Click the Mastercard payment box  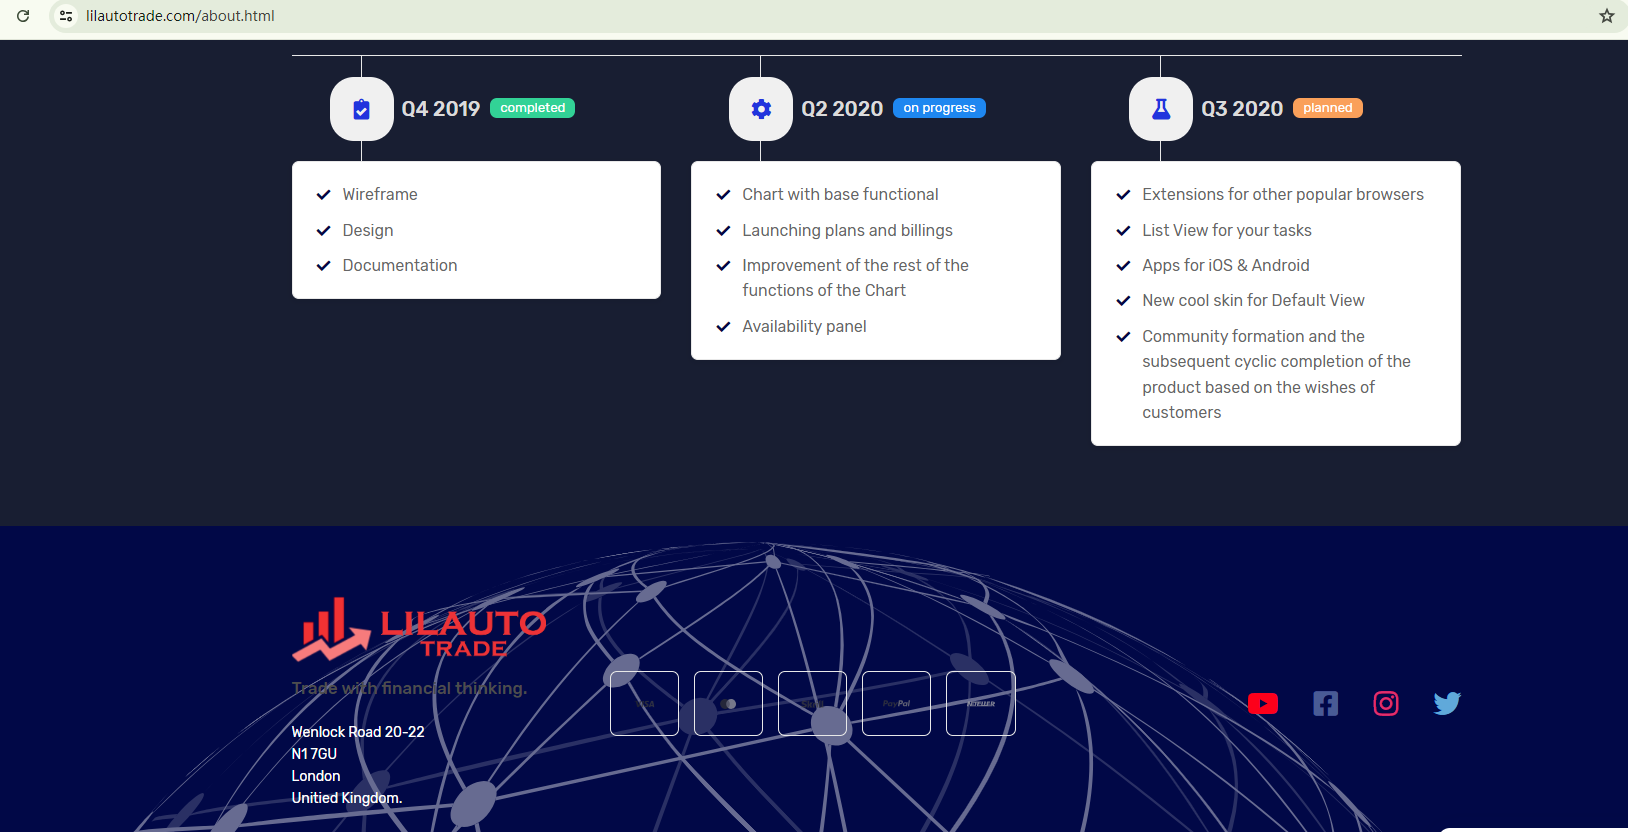click(x=729, y=704)
